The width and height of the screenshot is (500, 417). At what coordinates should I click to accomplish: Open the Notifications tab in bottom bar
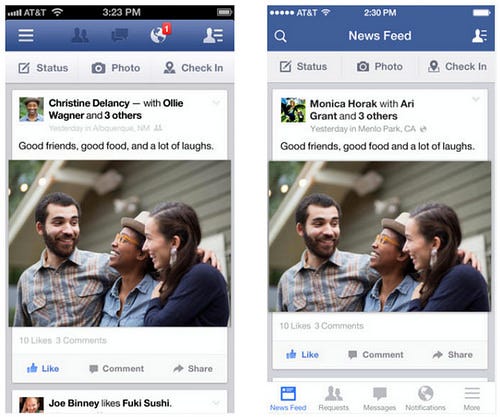(425, 398)
